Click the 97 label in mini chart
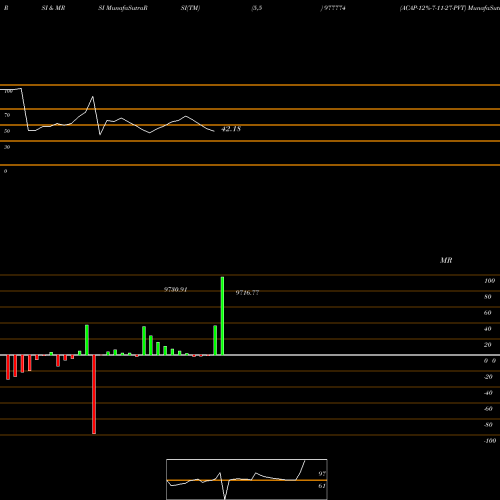Viewport: 500px width, 500px height. point(322,474)
